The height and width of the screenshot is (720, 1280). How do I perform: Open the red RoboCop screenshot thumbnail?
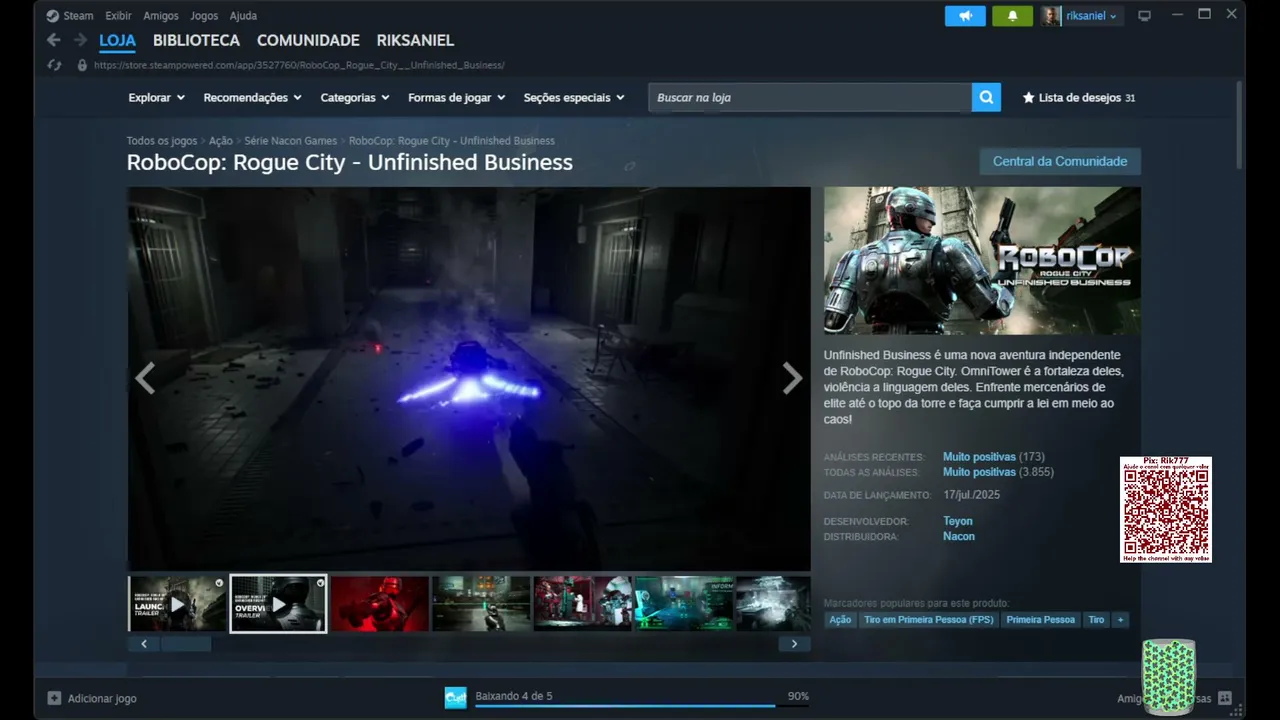[380, 604]
